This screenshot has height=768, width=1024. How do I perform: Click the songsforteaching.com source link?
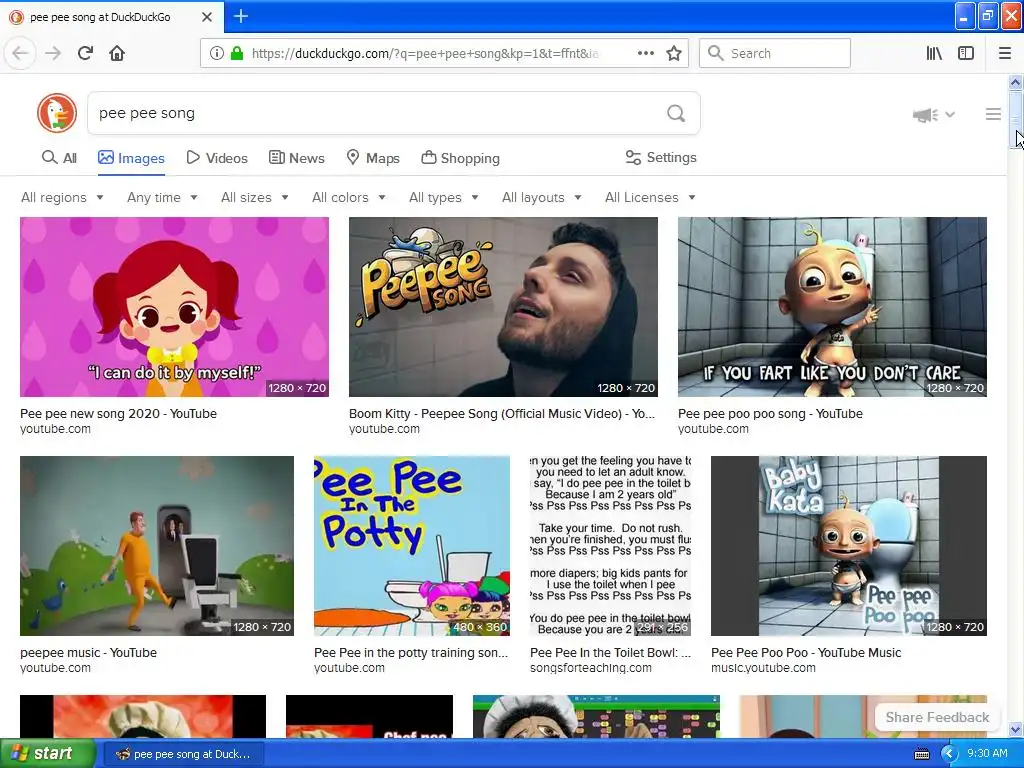590,667
